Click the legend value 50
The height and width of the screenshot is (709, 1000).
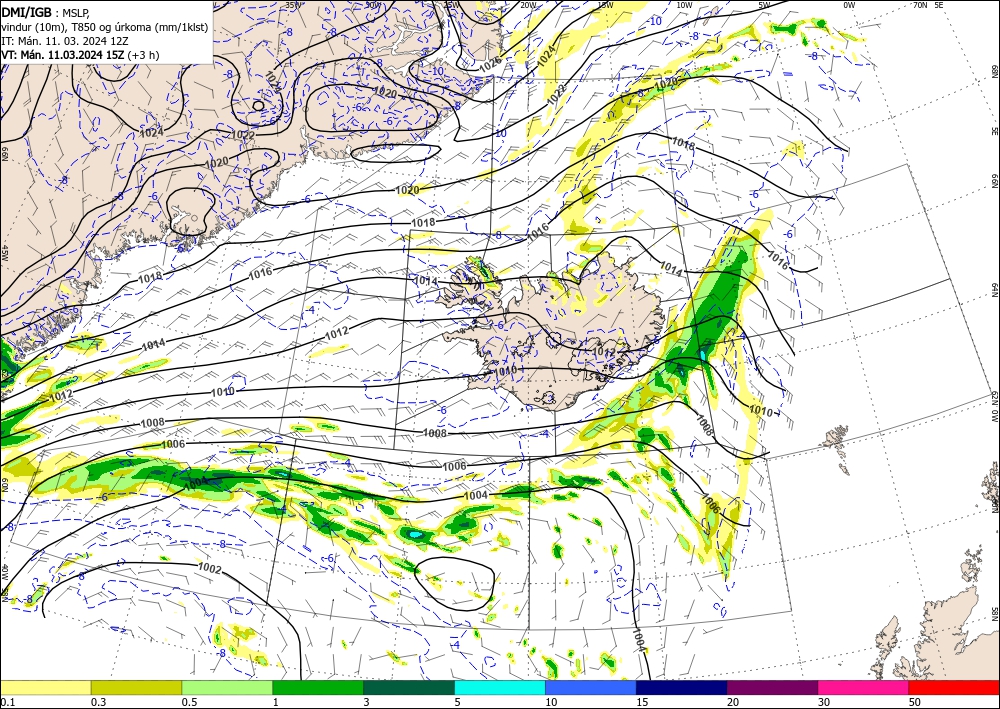click(915, 702)
